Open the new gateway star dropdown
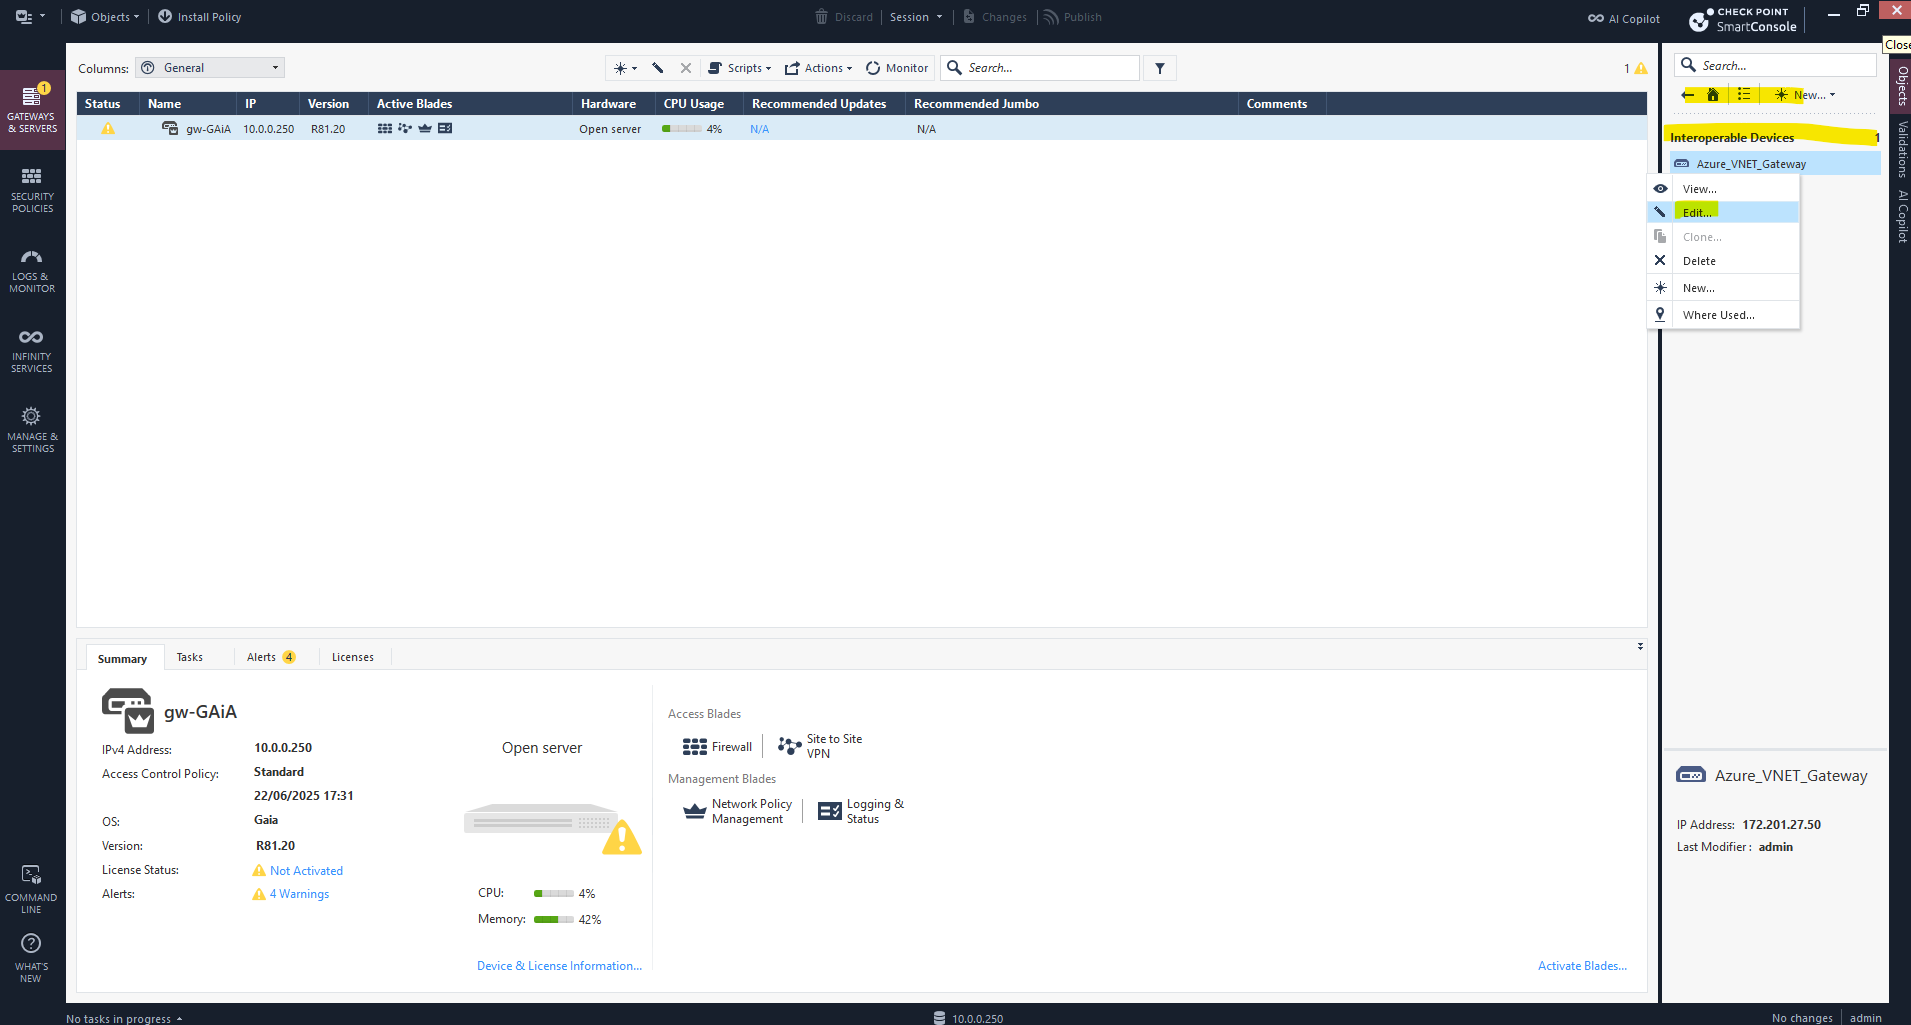Viewport: 1911px width, 1025px height. tap(625, 68)
